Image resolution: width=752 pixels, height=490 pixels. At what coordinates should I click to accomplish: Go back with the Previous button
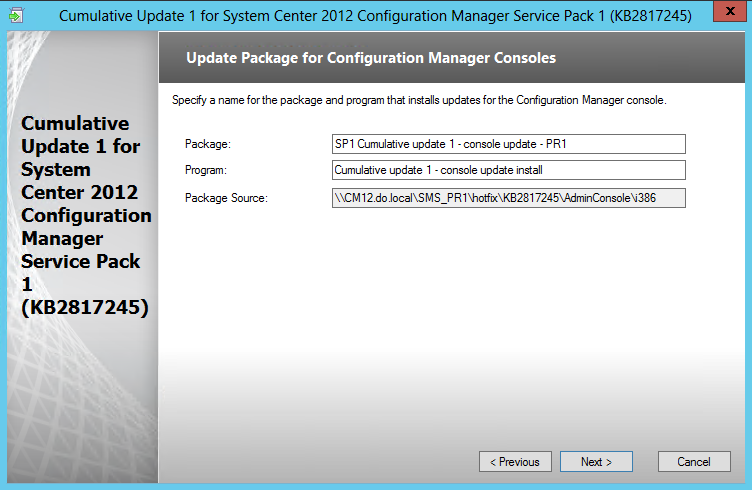click(515, 461)
